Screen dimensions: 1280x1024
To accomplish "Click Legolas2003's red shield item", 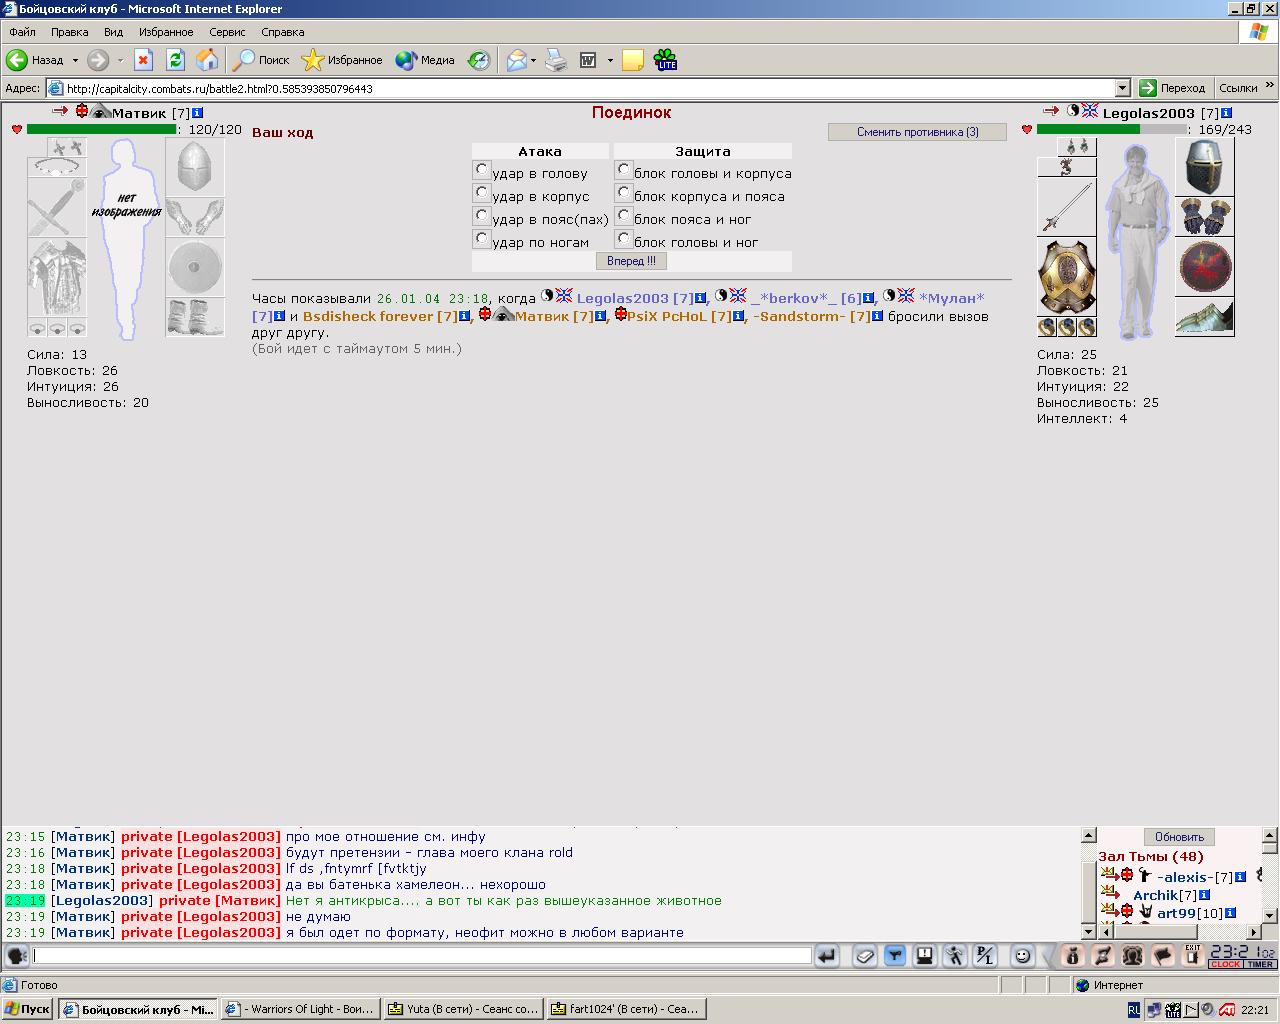I will click(x=1204, y=267).
